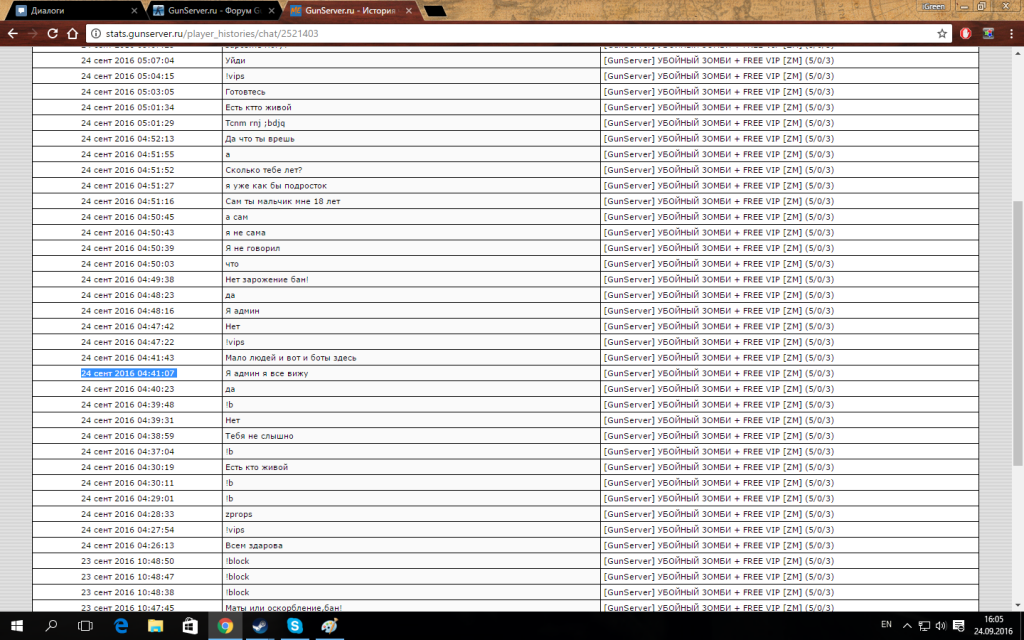Open the browser home page icon
This screenshot has width=1024, height=640.
click(x=70, y=33)
